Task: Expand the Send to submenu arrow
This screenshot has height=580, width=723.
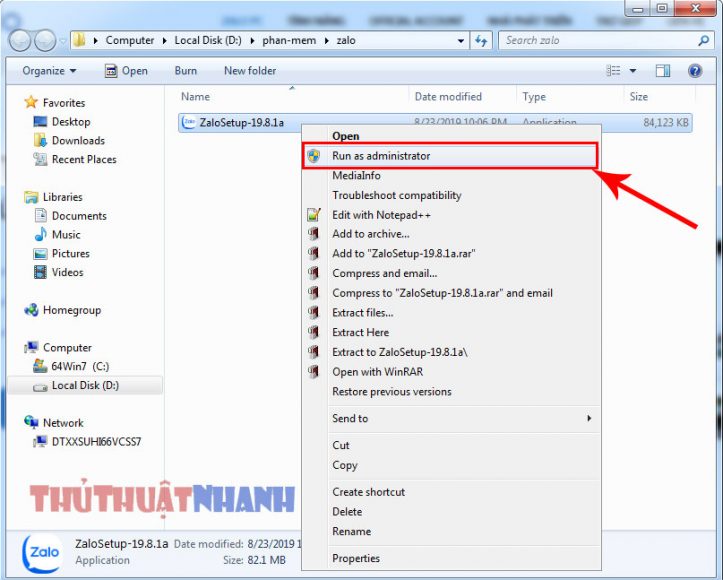Action: [x=589, y=418]
